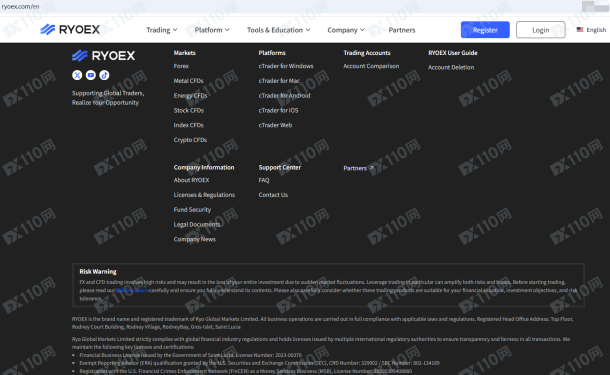Open cTrader for Windows link
Viewport: 610px width, 375px height.
[286, 66]
